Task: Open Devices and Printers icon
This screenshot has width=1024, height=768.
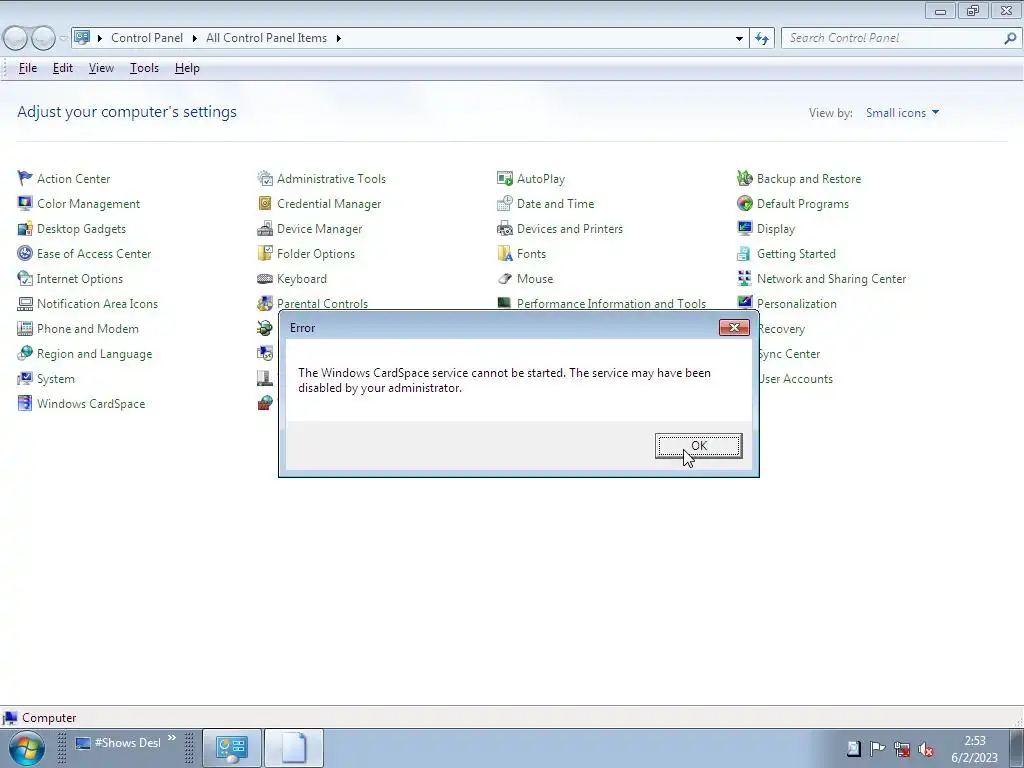Action: [x=504, y=229]
